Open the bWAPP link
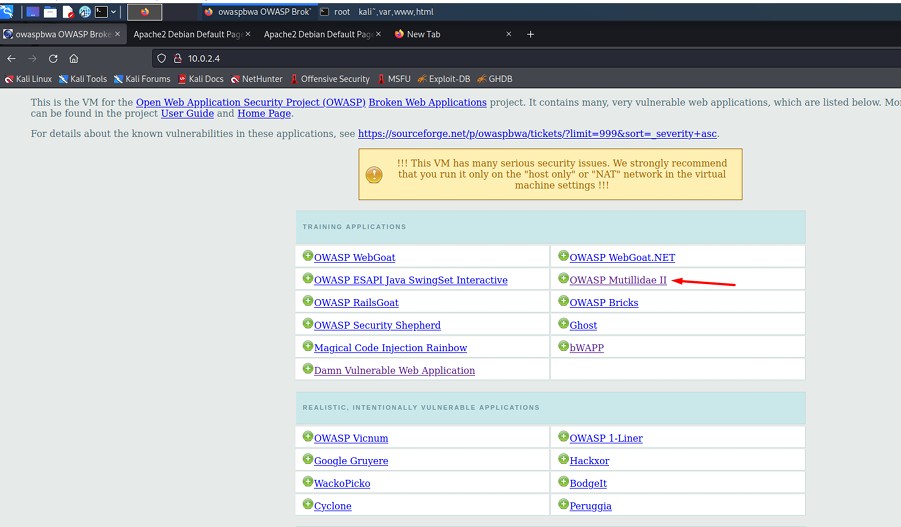 (x=587, y=348)
